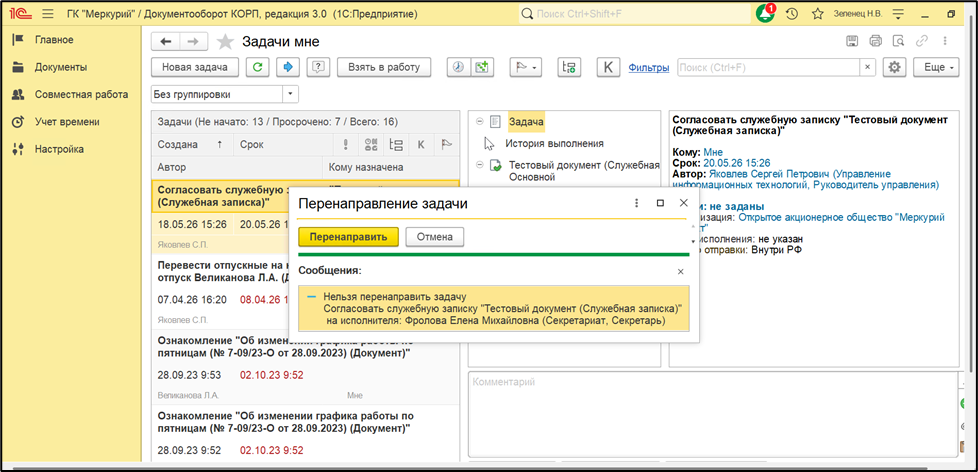Open the history clock icon in title bar

pyautogui.click(x=792, y=14)
